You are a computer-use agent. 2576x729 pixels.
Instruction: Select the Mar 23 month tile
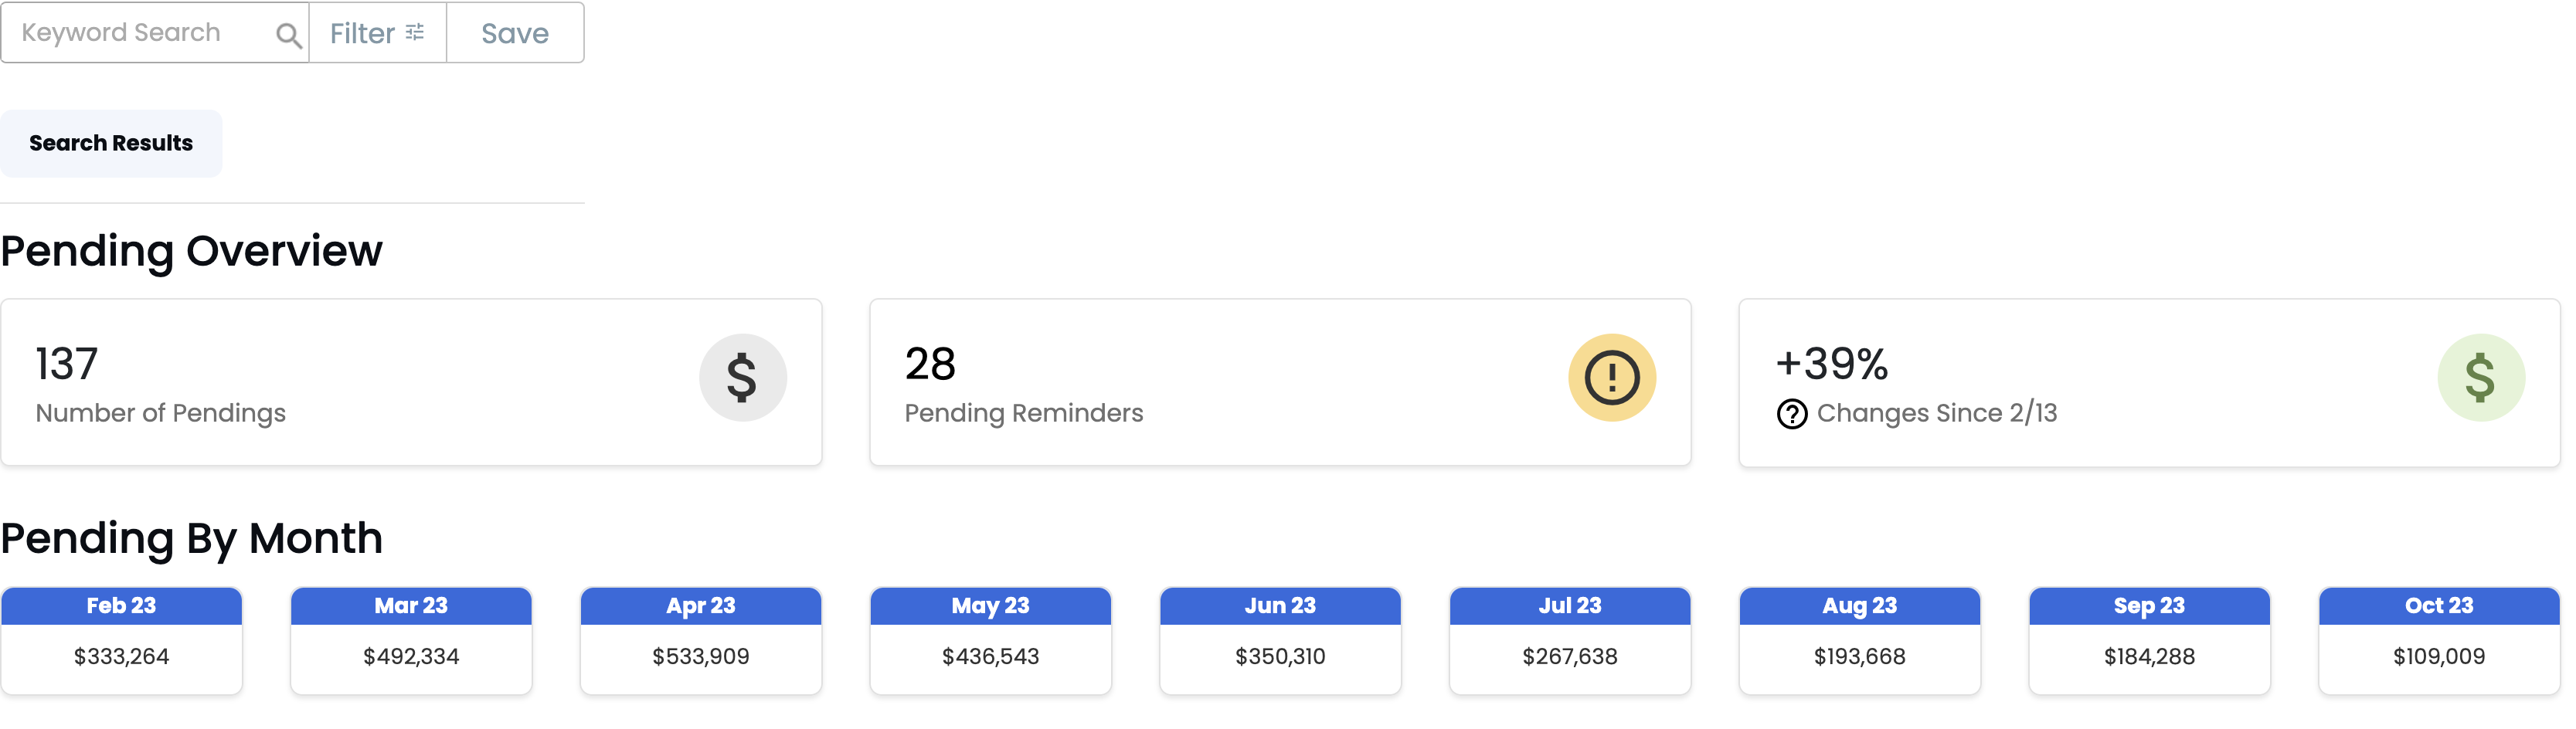411,640
